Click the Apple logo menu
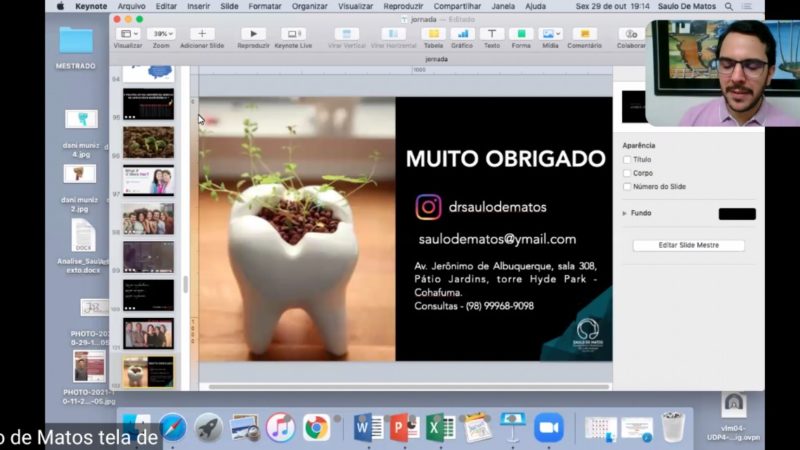Viewport: 800px width, 450px height. pos(60,6)
